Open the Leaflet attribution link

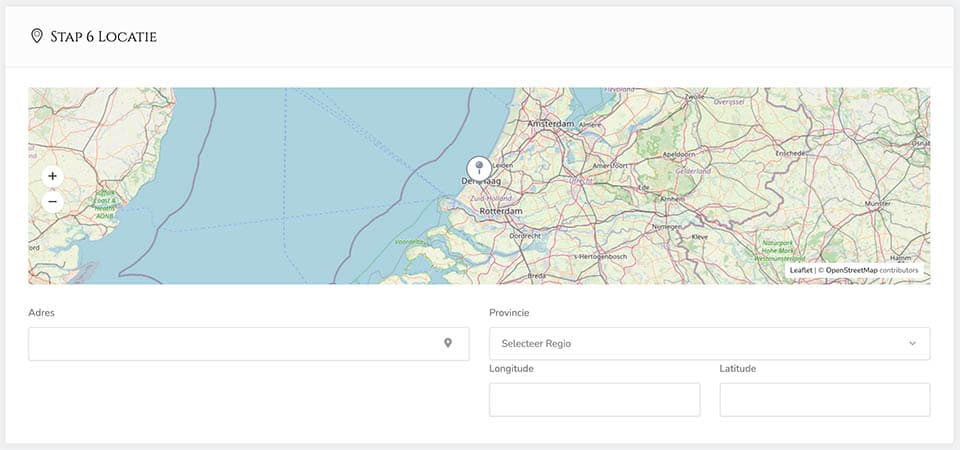[x=800, y=270]
